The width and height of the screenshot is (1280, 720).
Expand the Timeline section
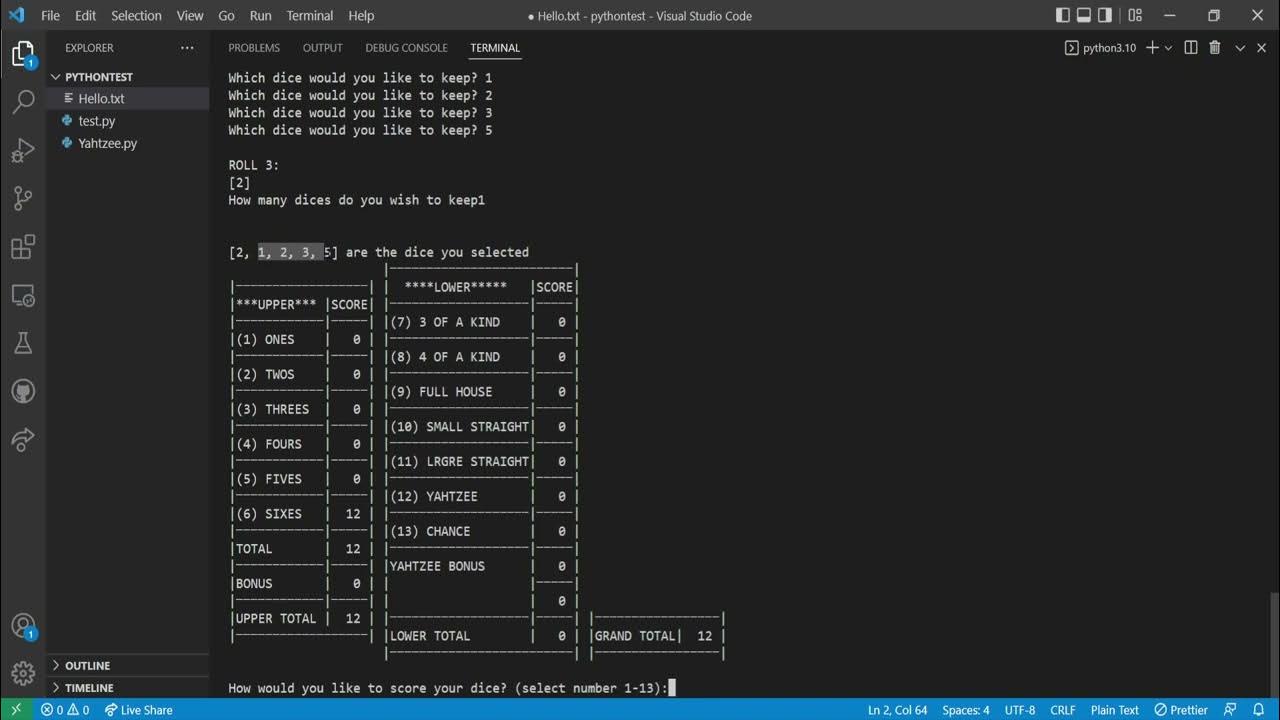128,688
